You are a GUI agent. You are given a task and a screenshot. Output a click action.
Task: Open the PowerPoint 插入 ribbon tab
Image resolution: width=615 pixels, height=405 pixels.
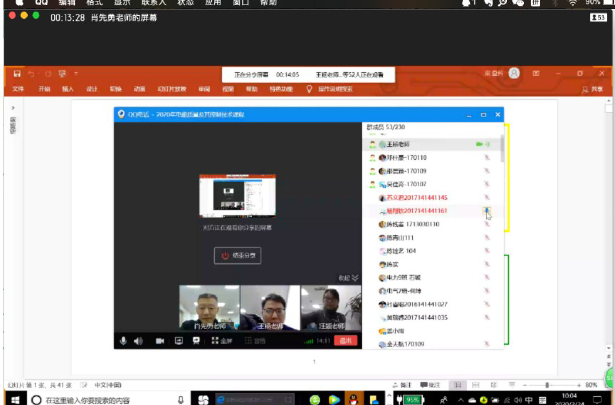(68, 89)
